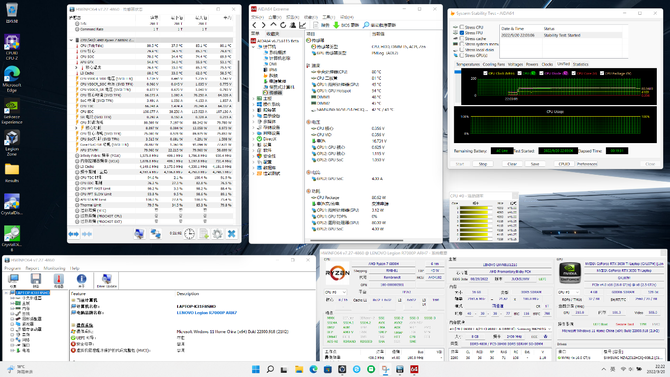Collapse the expanded Computer node in the AIDA64 tree
The width and height of the screenshot is (670, 377).
click(x=254, y=47)
